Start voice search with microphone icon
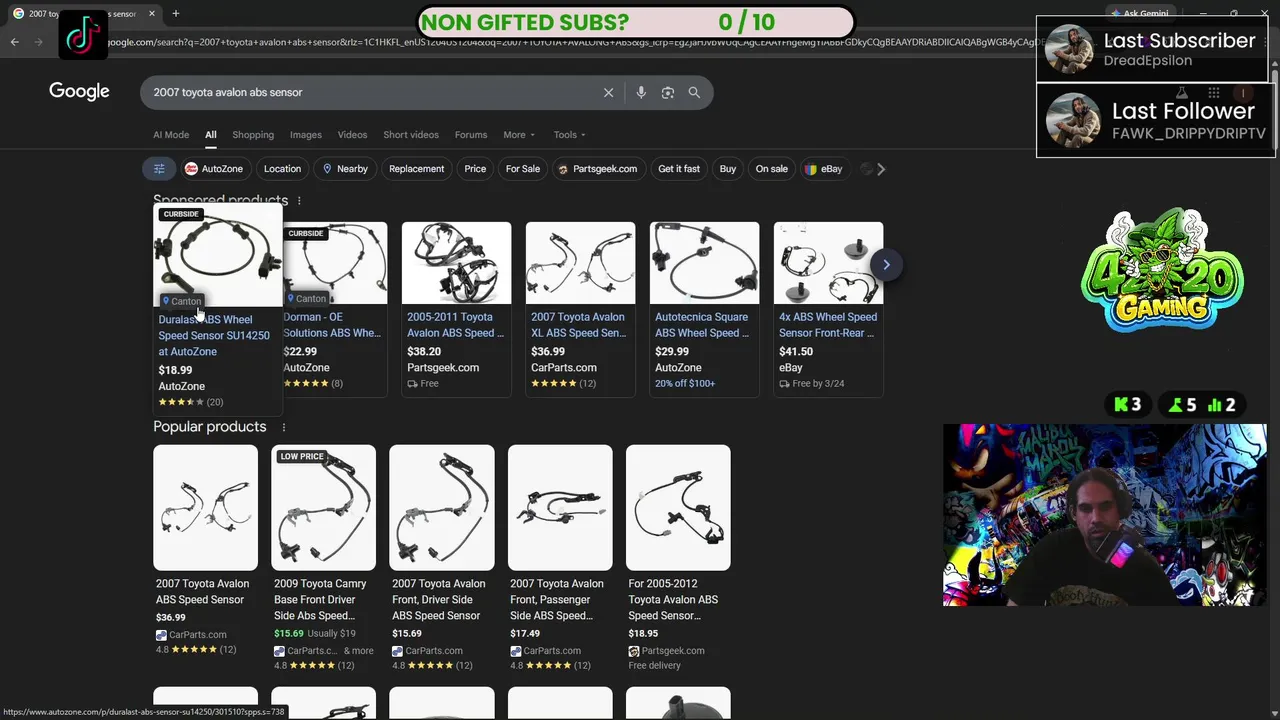This screenshot has height=720, width=1280. click(641, 92)
